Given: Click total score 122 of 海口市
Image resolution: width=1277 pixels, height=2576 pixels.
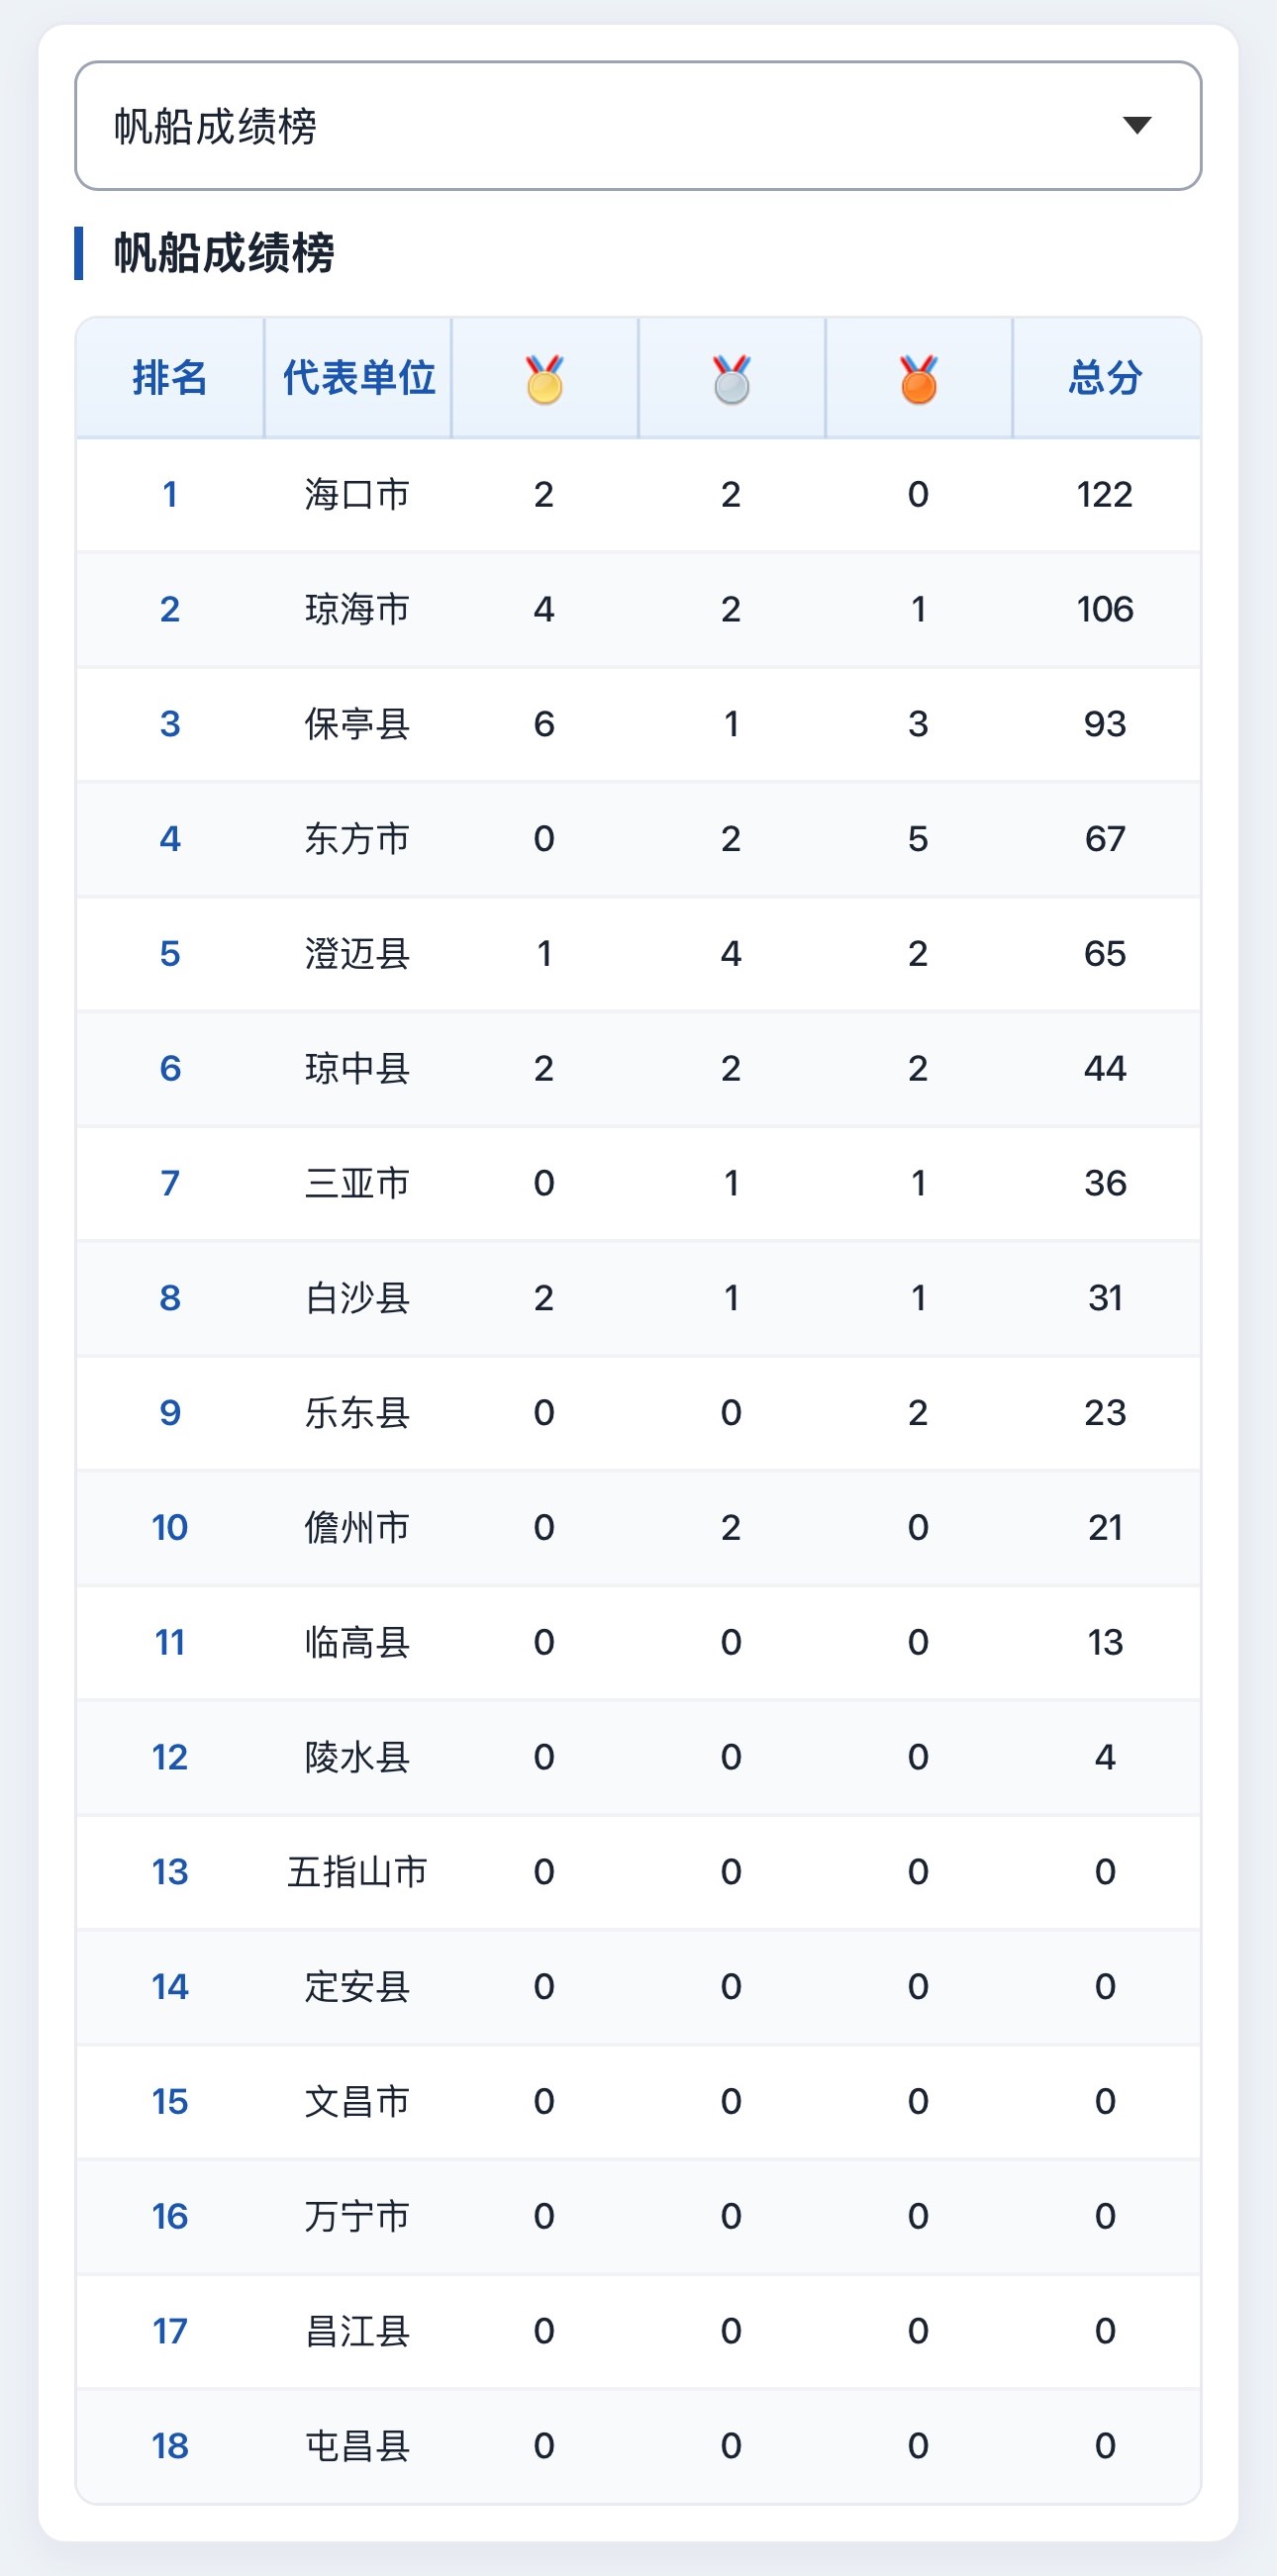Looking at the screenshot, I should [1105, 494].
